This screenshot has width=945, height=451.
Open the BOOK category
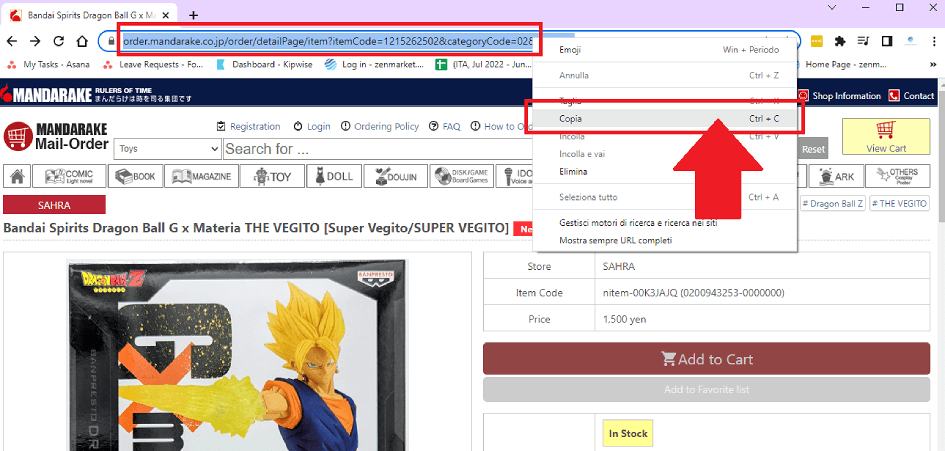(136, 176)
